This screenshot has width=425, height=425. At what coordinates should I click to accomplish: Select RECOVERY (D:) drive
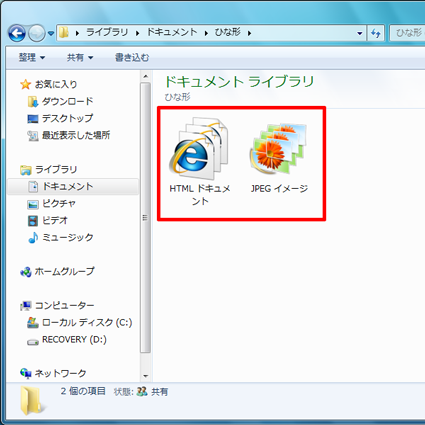[67, 340]
